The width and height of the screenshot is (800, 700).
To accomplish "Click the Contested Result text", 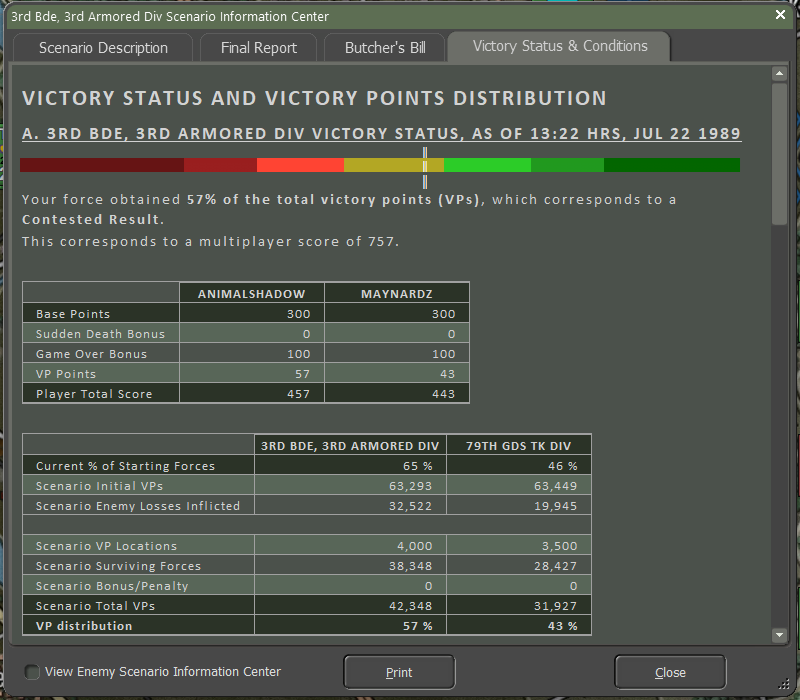I will point(93,219).
